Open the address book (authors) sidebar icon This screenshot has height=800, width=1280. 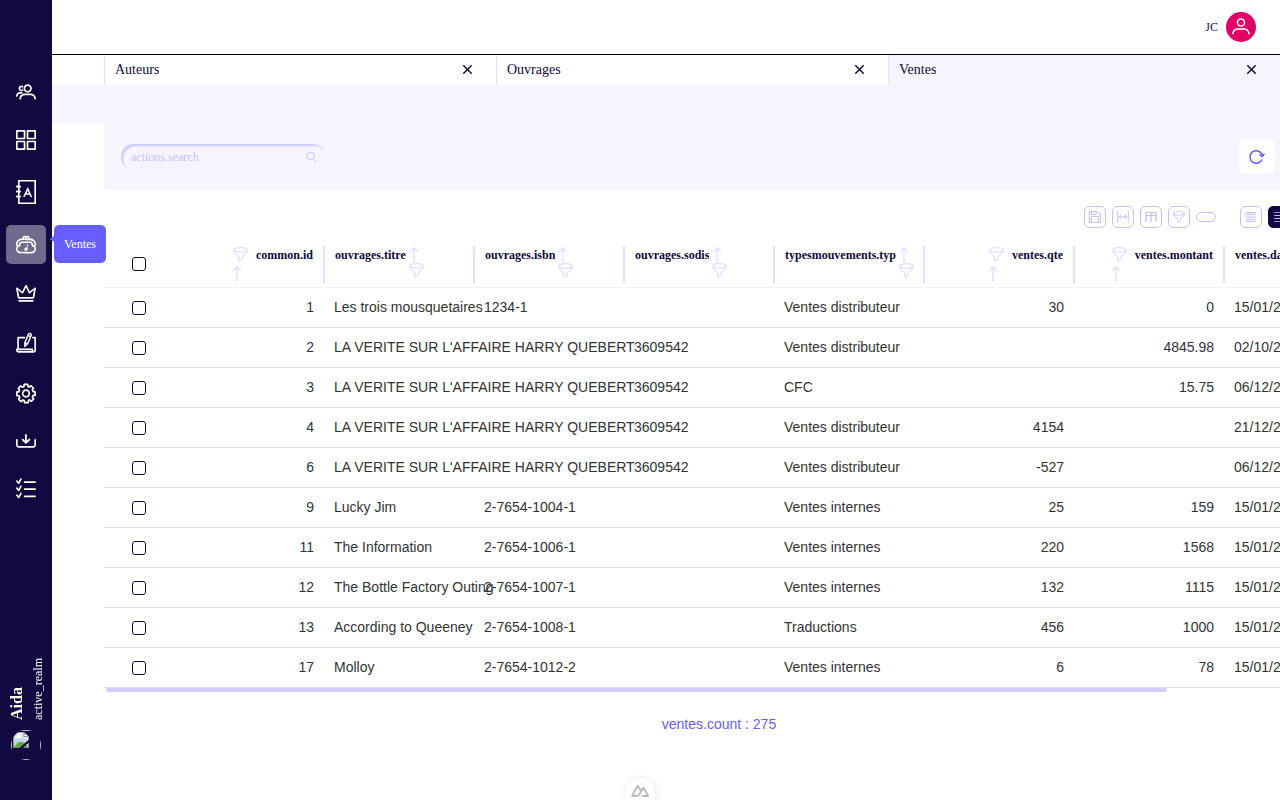[26, 192]
